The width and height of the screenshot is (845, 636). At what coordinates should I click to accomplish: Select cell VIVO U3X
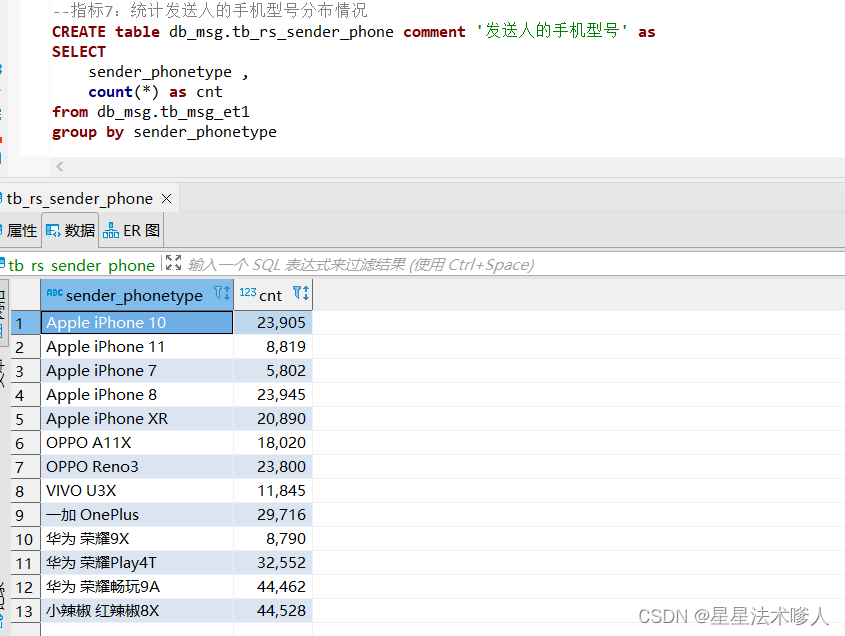(137, 491)
